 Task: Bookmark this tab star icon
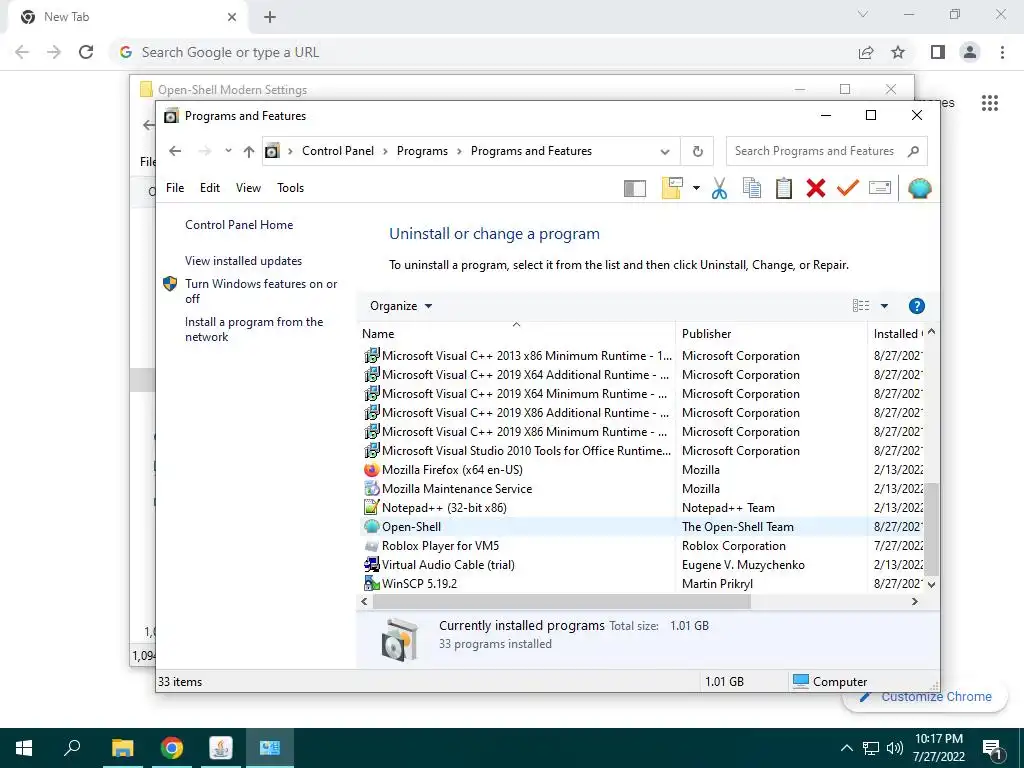pos(898,52)
